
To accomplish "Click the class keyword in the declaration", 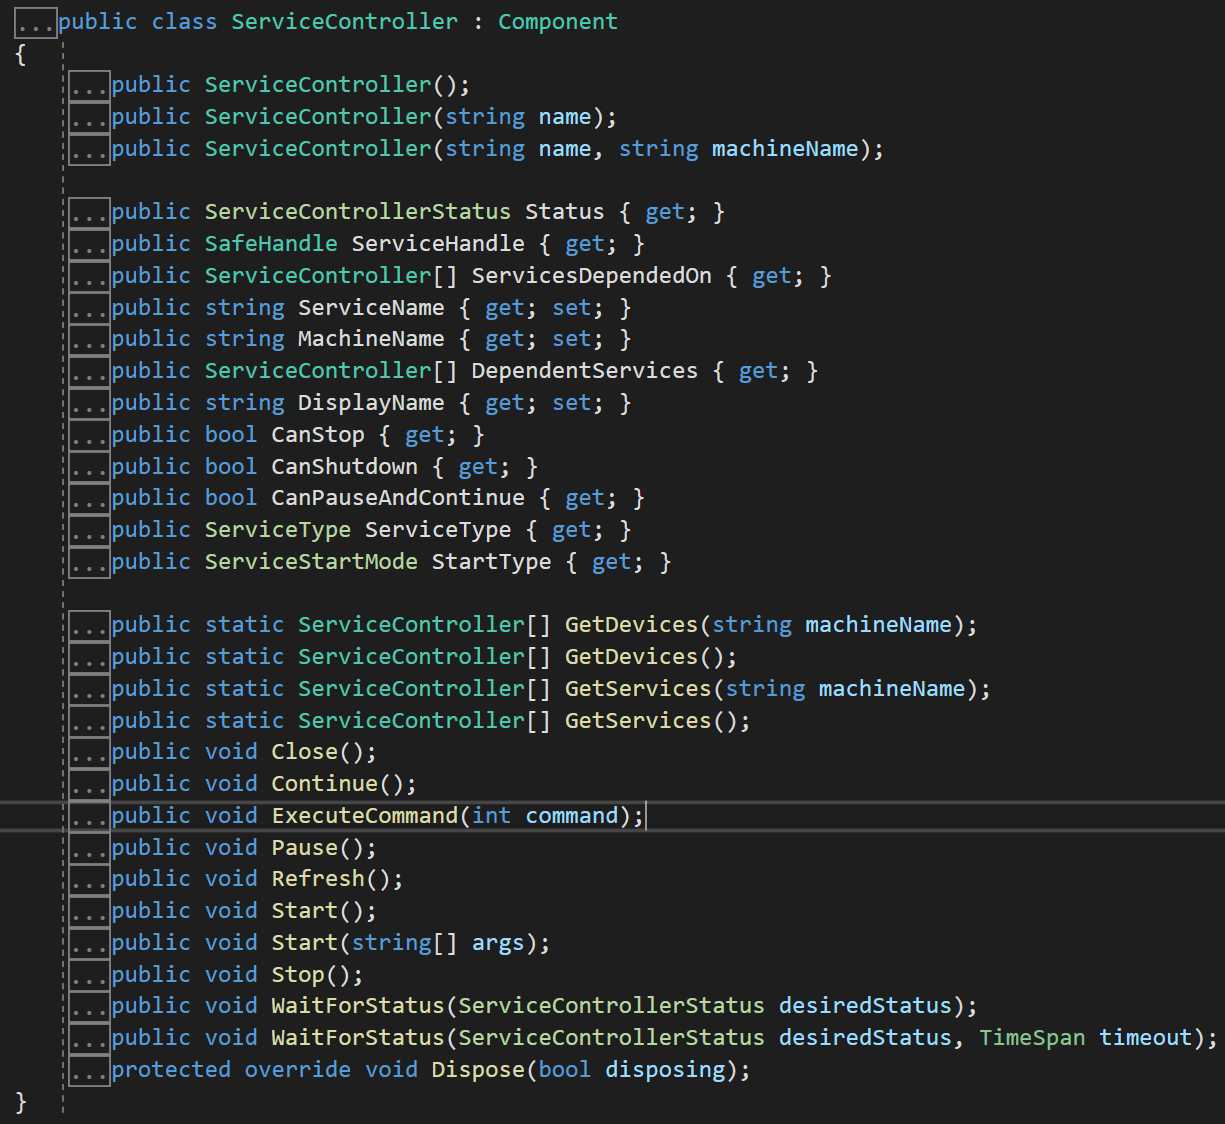I will [x=184, y=22].
